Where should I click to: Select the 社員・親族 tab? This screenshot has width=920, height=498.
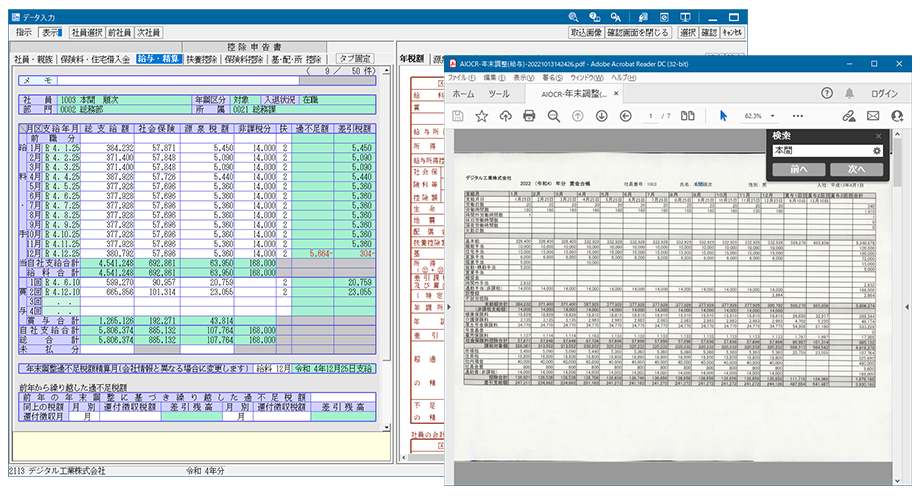tap(33, 59)
